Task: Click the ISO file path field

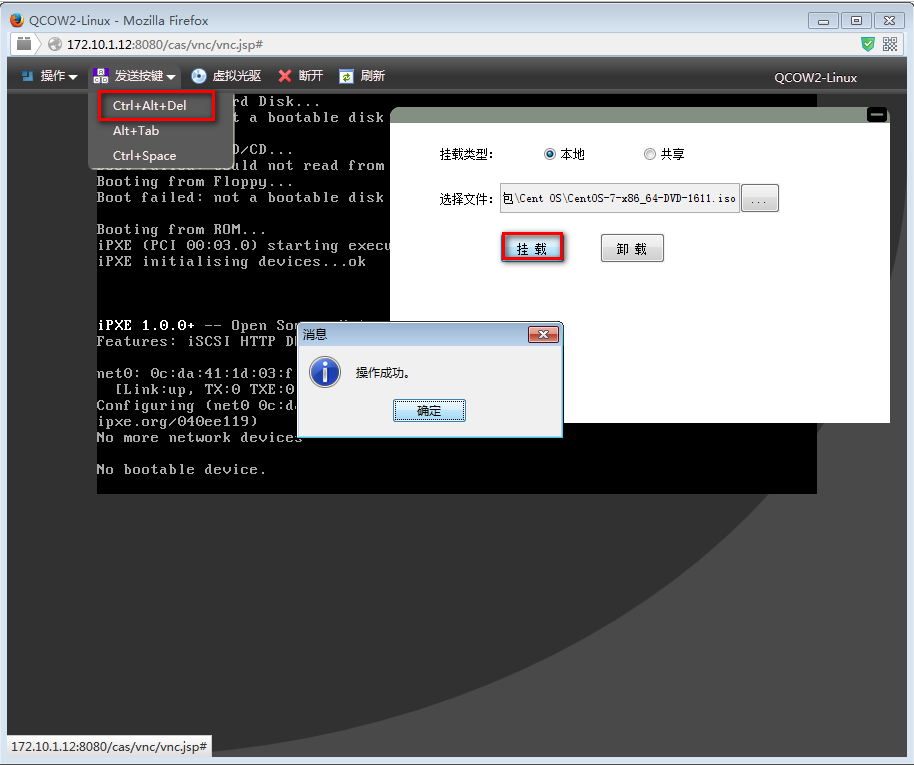Action: point(619,198)
